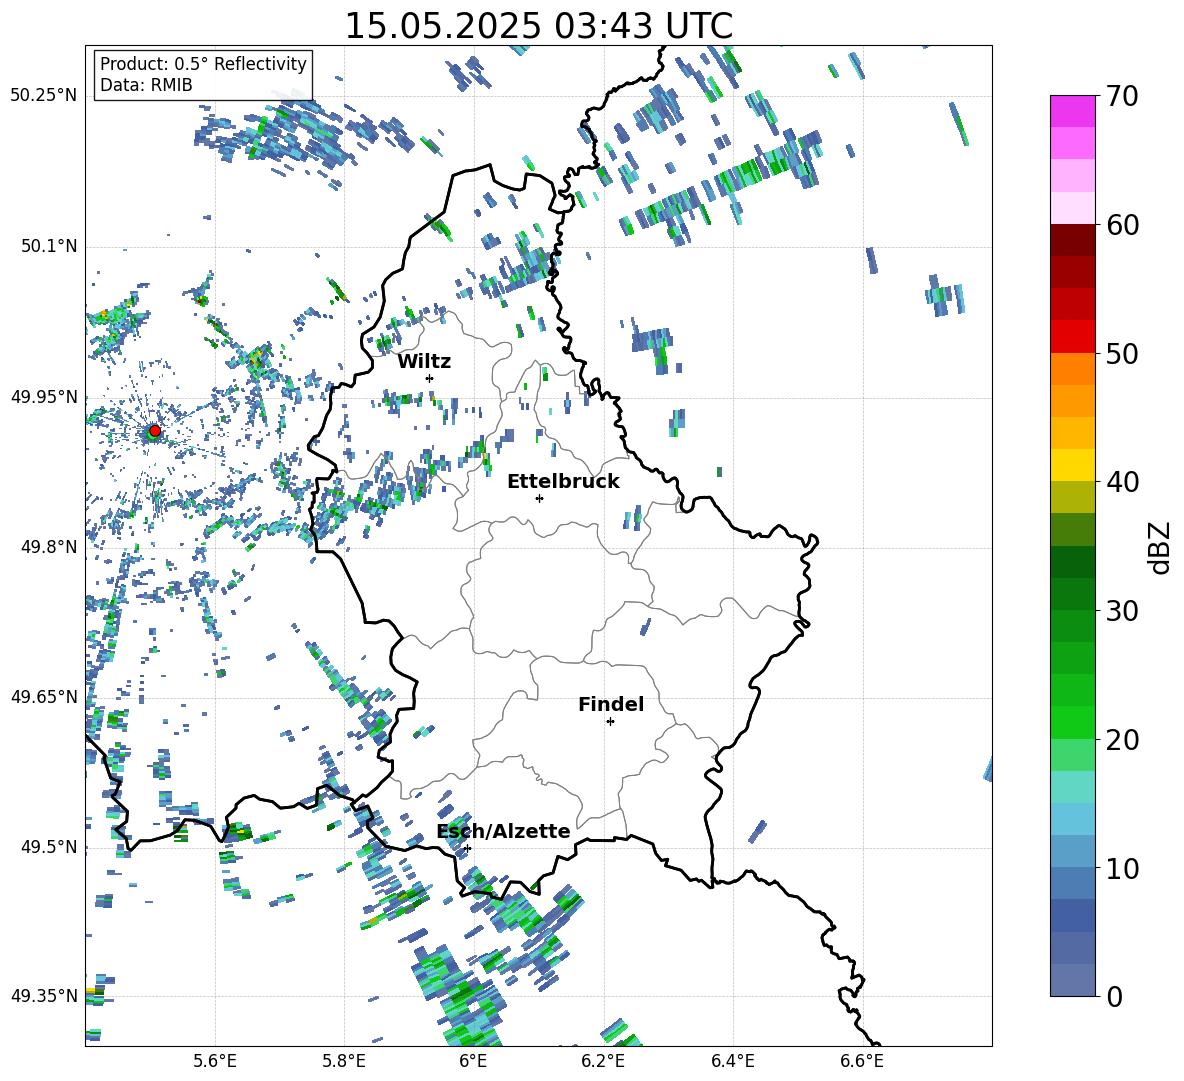
Task: Click the 6.6°E longitude label
Action: (862, 1061)
